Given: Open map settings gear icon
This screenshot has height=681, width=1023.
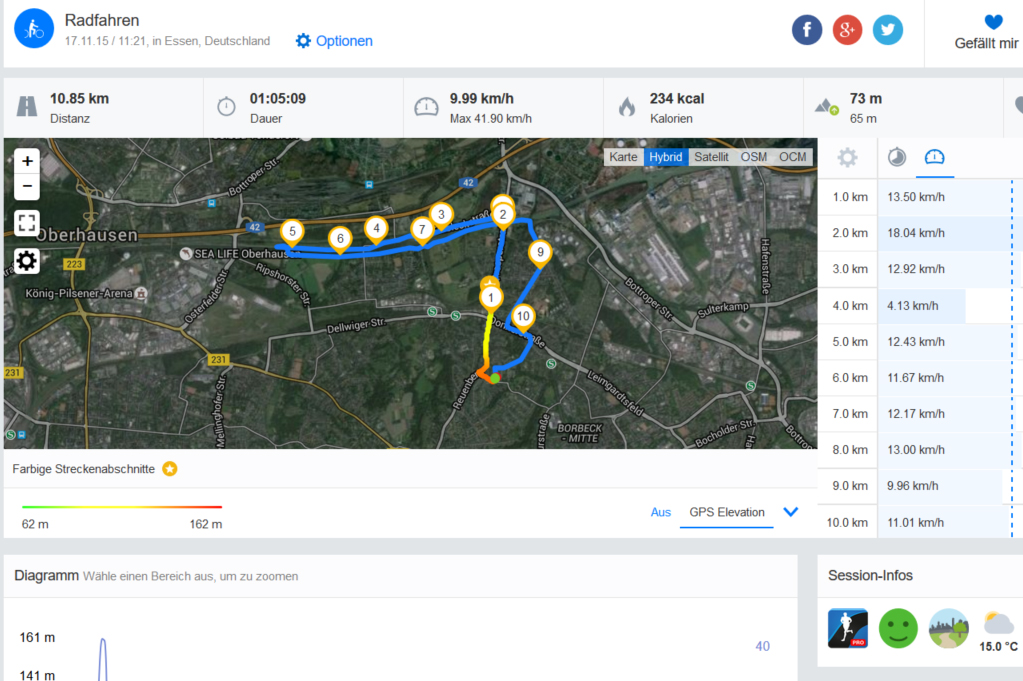Looking at the screenshot, I should (x=27, y=261).
